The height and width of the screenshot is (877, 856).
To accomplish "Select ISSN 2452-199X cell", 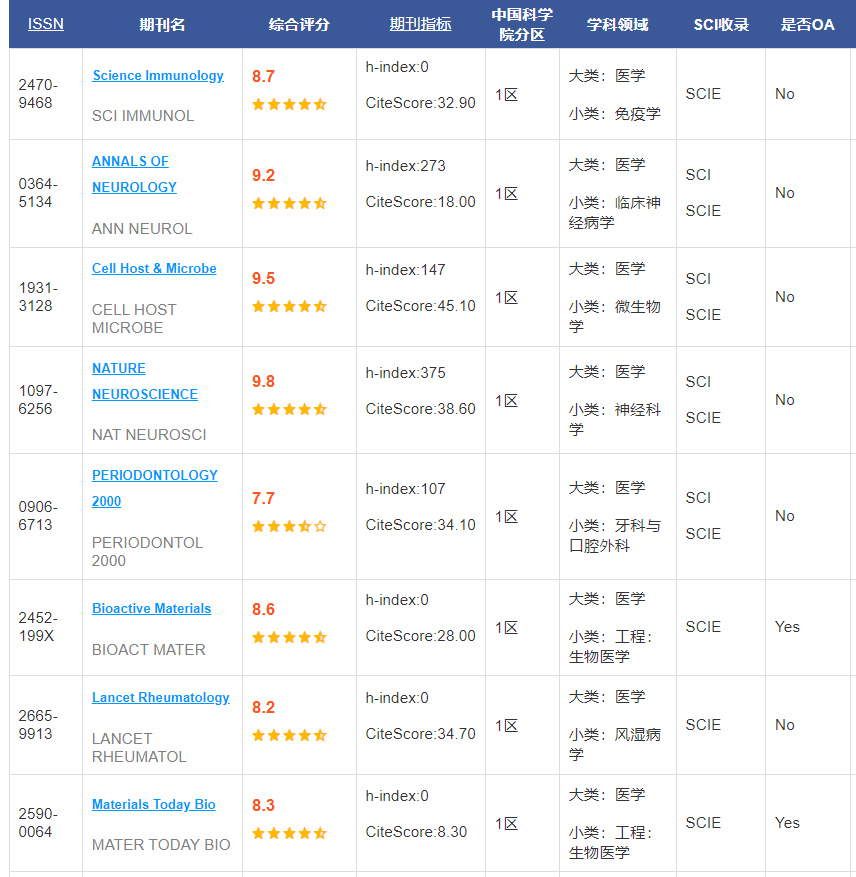I will click(46, 627).
